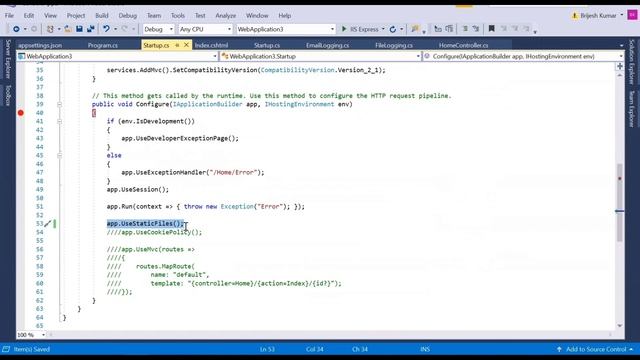Image resolution: width=640 pixels, height=360 pixels.
Task: Open the Solution Explorer side panel
Action: tap(631, 62)
